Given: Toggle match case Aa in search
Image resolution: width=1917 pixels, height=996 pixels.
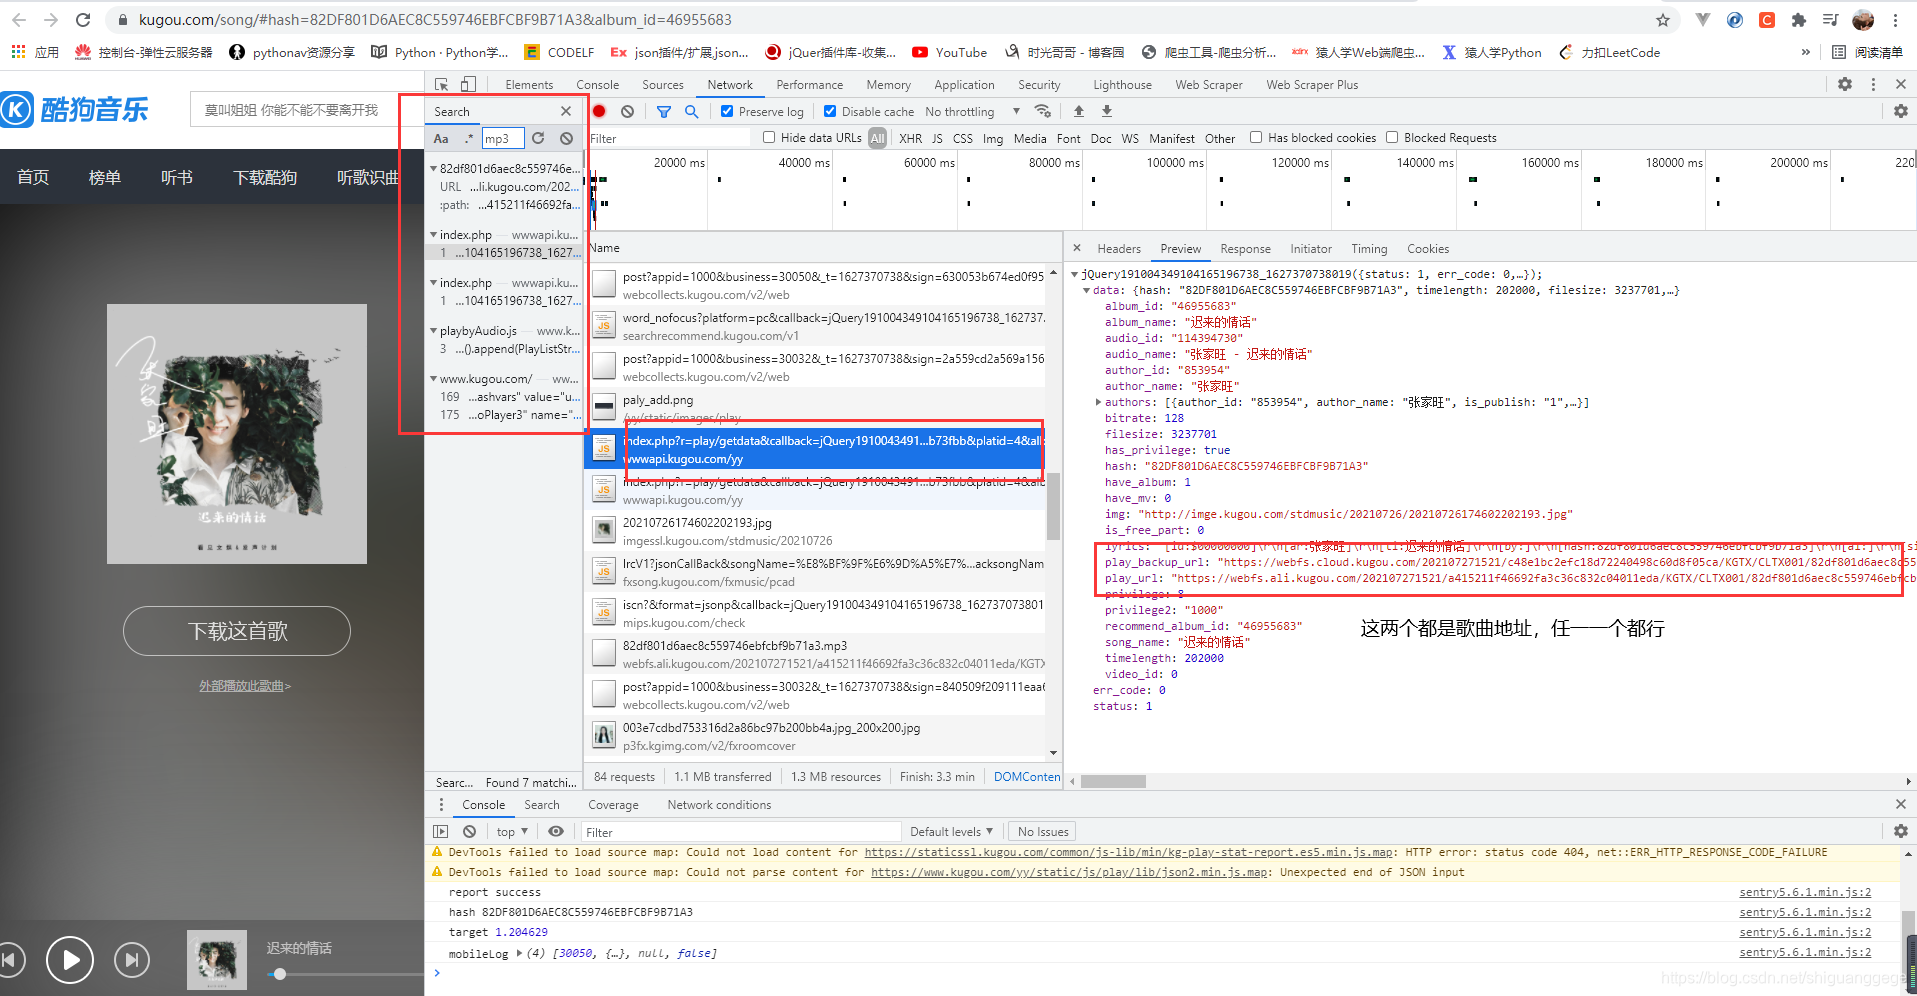Looking at the screenshot, I should (x=441, y=138).
